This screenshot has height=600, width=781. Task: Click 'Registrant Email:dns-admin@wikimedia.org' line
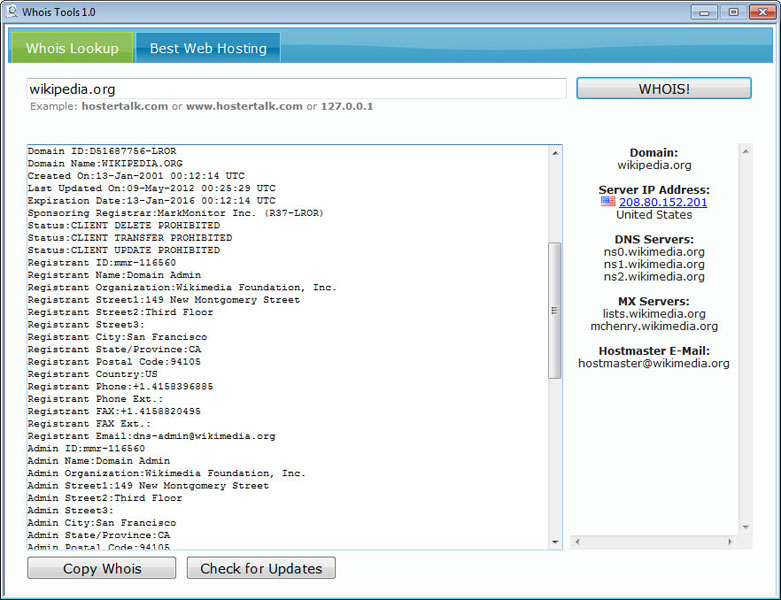[151, 436]
